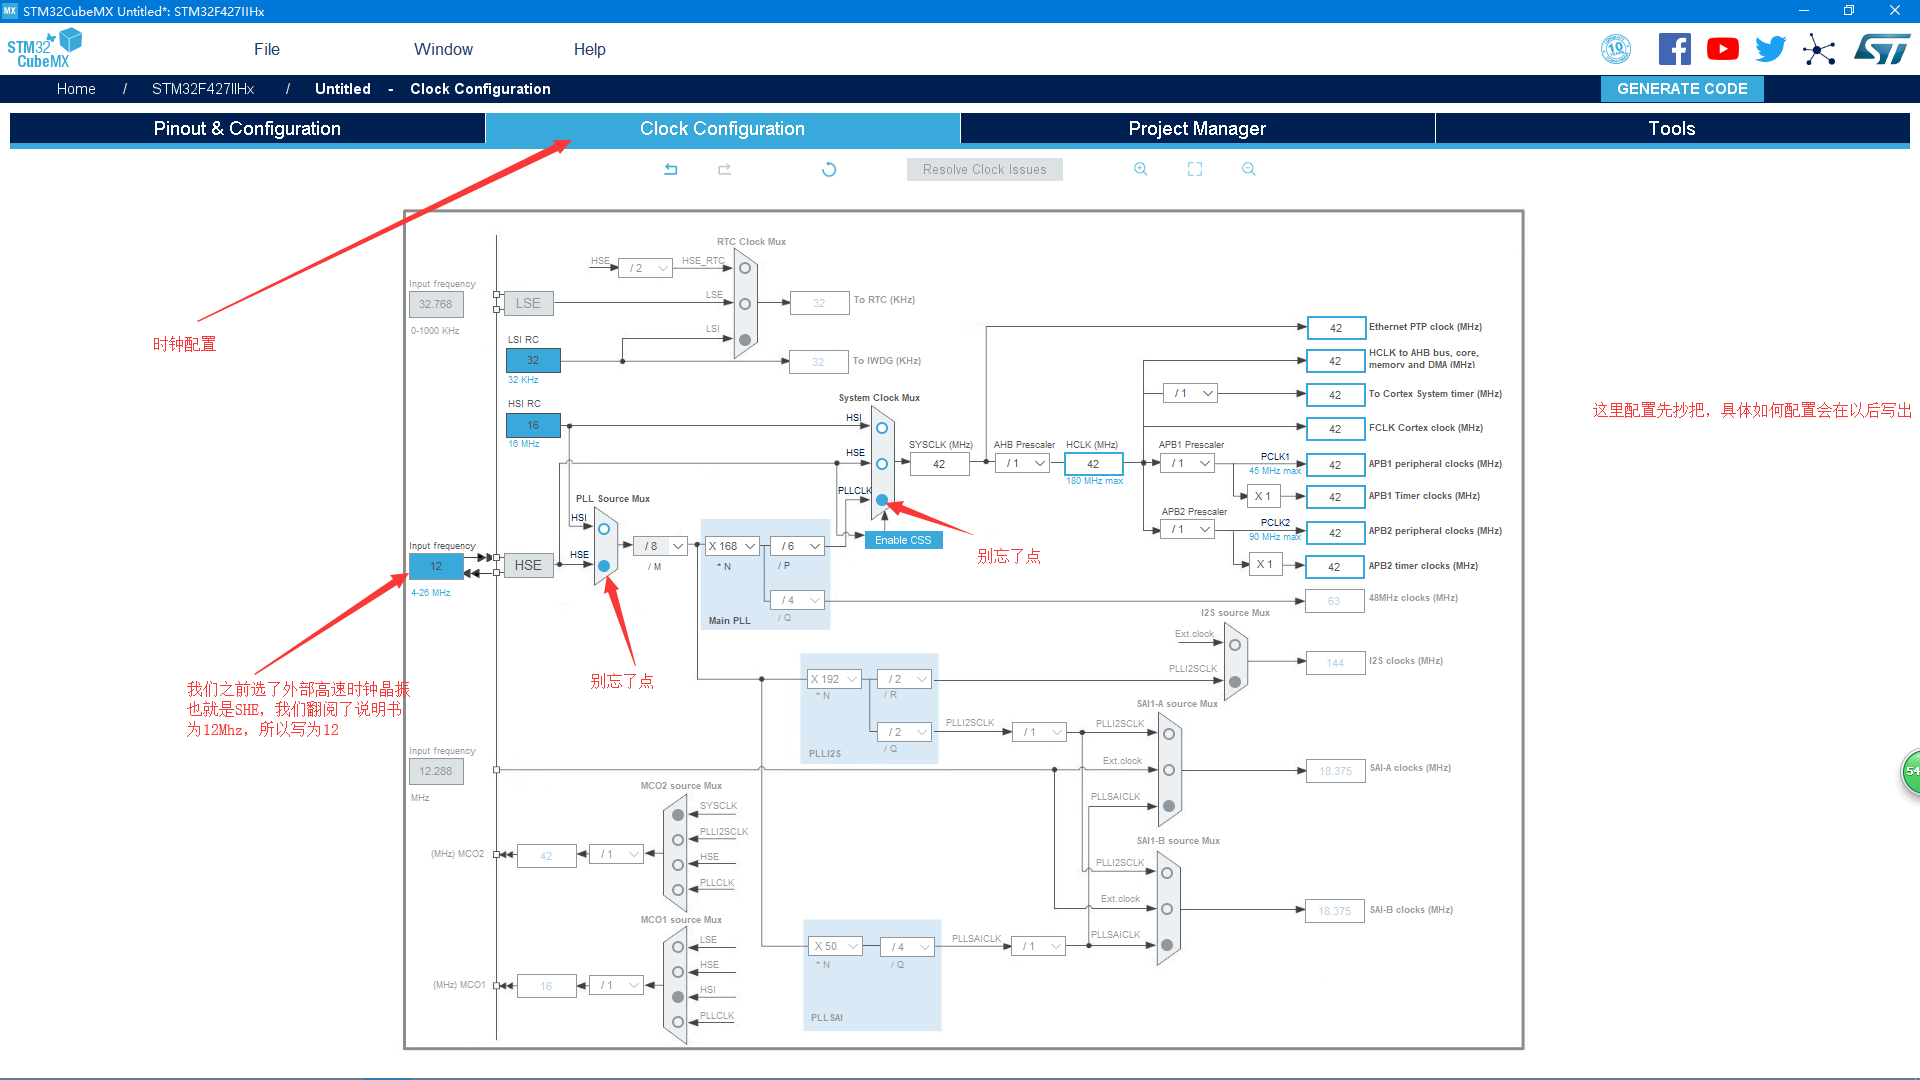Image resolution: width=1920 pixels, height=1080 pixels.
Task: Open the PLLI2S multiplier X 192 dropdown
Action: [x=834, y=679]
